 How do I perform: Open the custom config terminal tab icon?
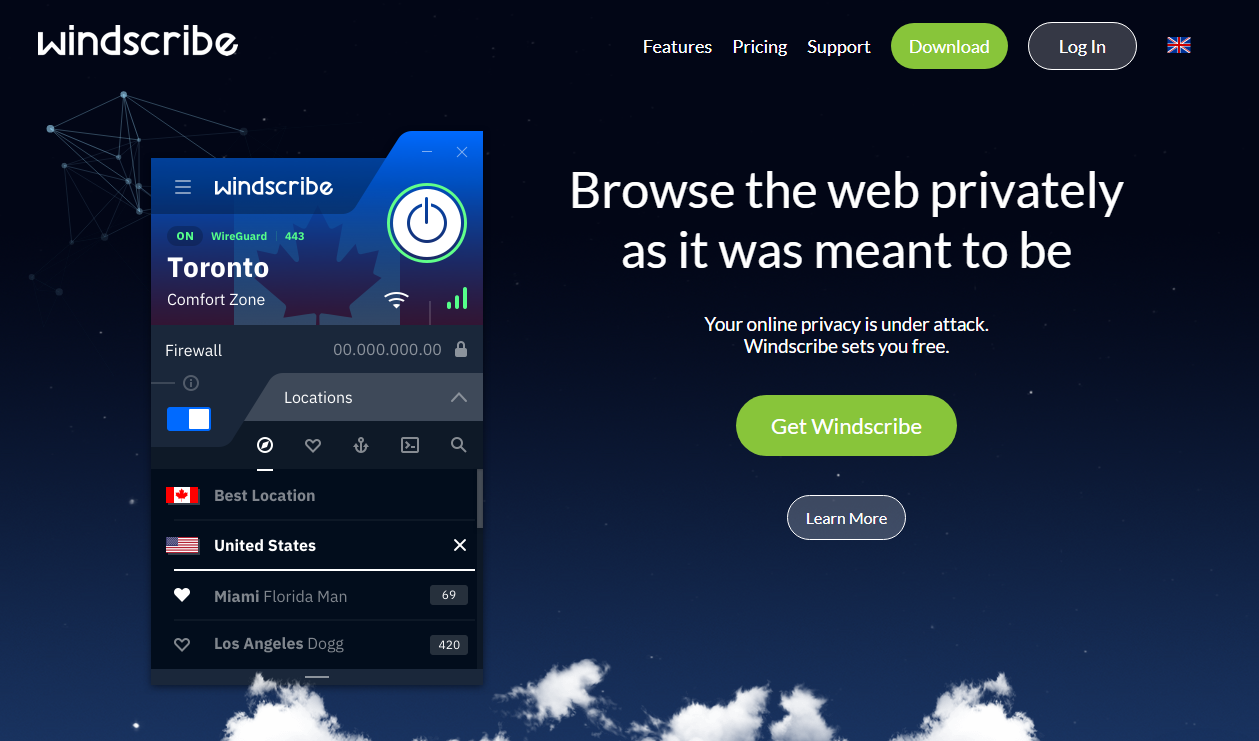pyautogui.click(x=410, y=445)
